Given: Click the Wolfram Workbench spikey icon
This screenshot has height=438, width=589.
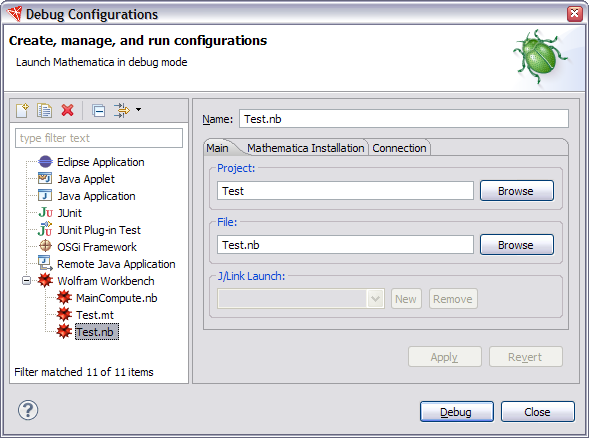Looking at the screenshot, I should click(x=45, y=280).
